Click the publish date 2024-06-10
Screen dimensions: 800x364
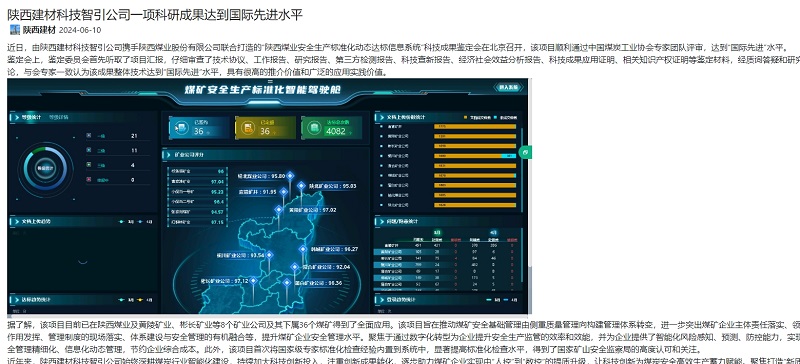(x=80, y=30)
